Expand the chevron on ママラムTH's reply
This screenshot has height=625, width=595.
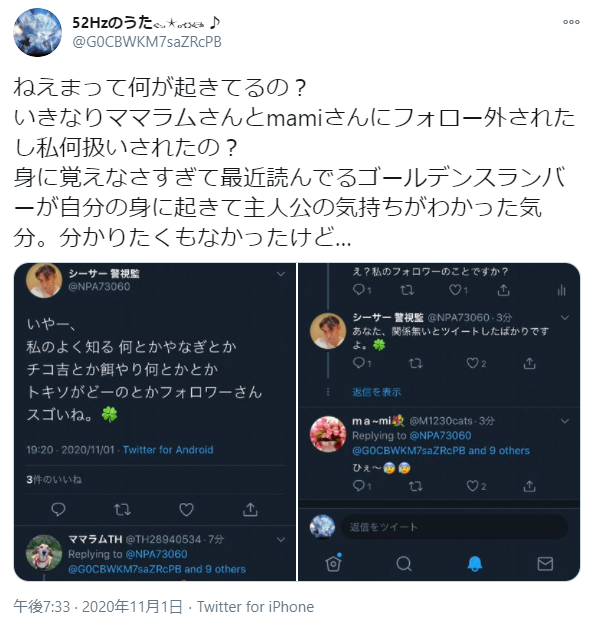pos(281,540)
